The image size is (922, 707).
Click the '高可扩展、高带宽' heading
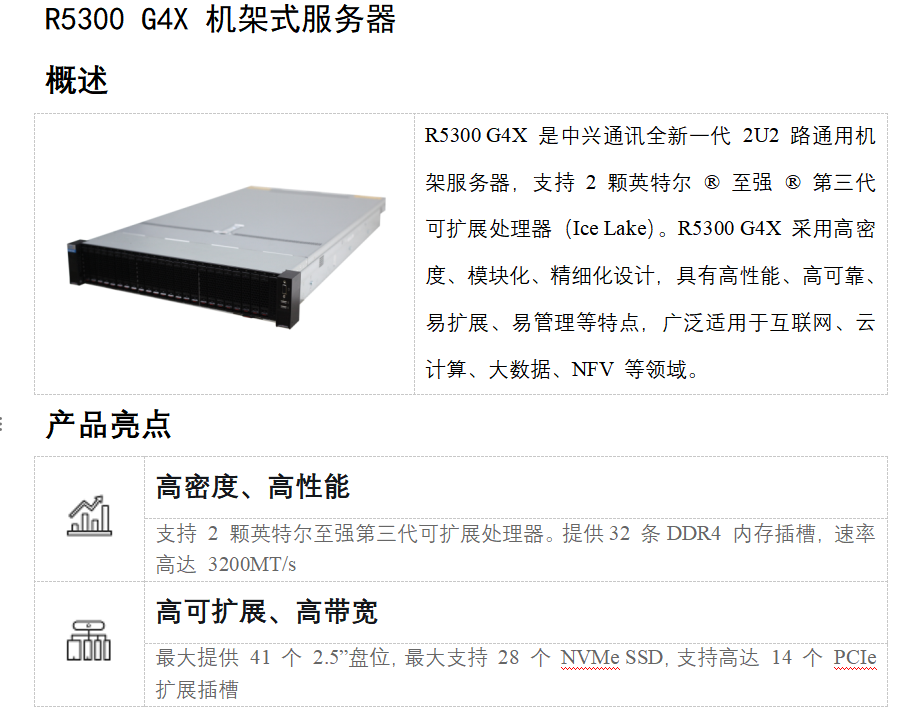tap(267, 612)
